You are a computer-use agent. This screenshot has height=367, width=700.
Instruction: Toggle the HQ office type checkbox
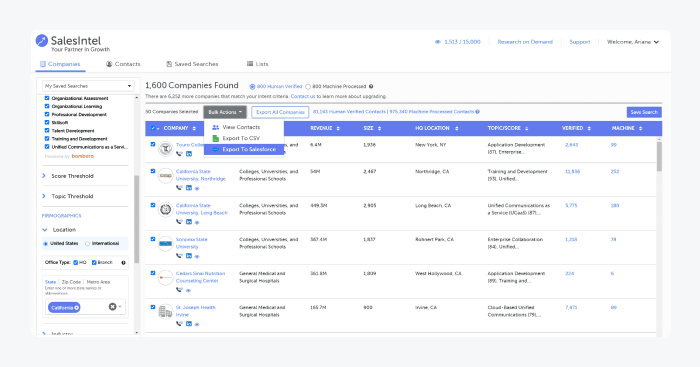coord(75,263)
